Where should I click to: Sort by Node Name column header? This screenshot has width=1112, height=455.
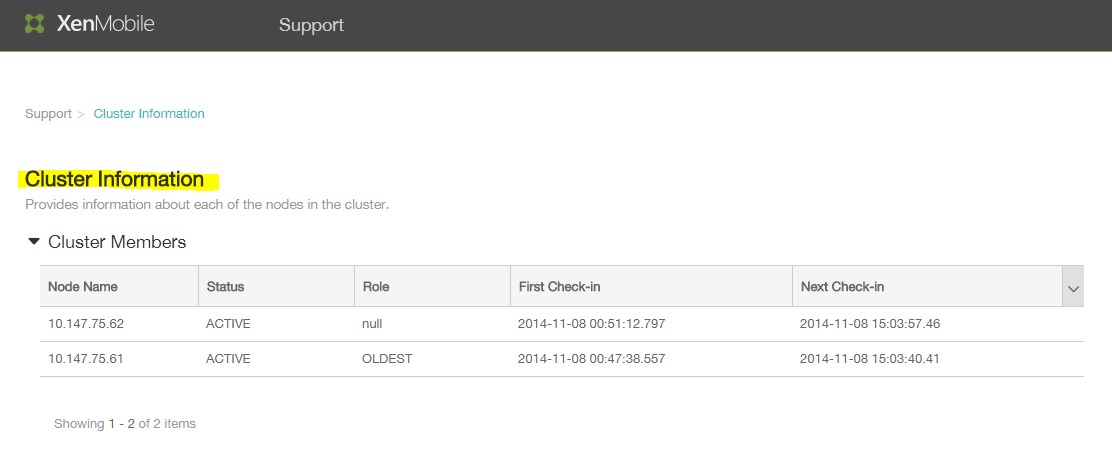83,287
